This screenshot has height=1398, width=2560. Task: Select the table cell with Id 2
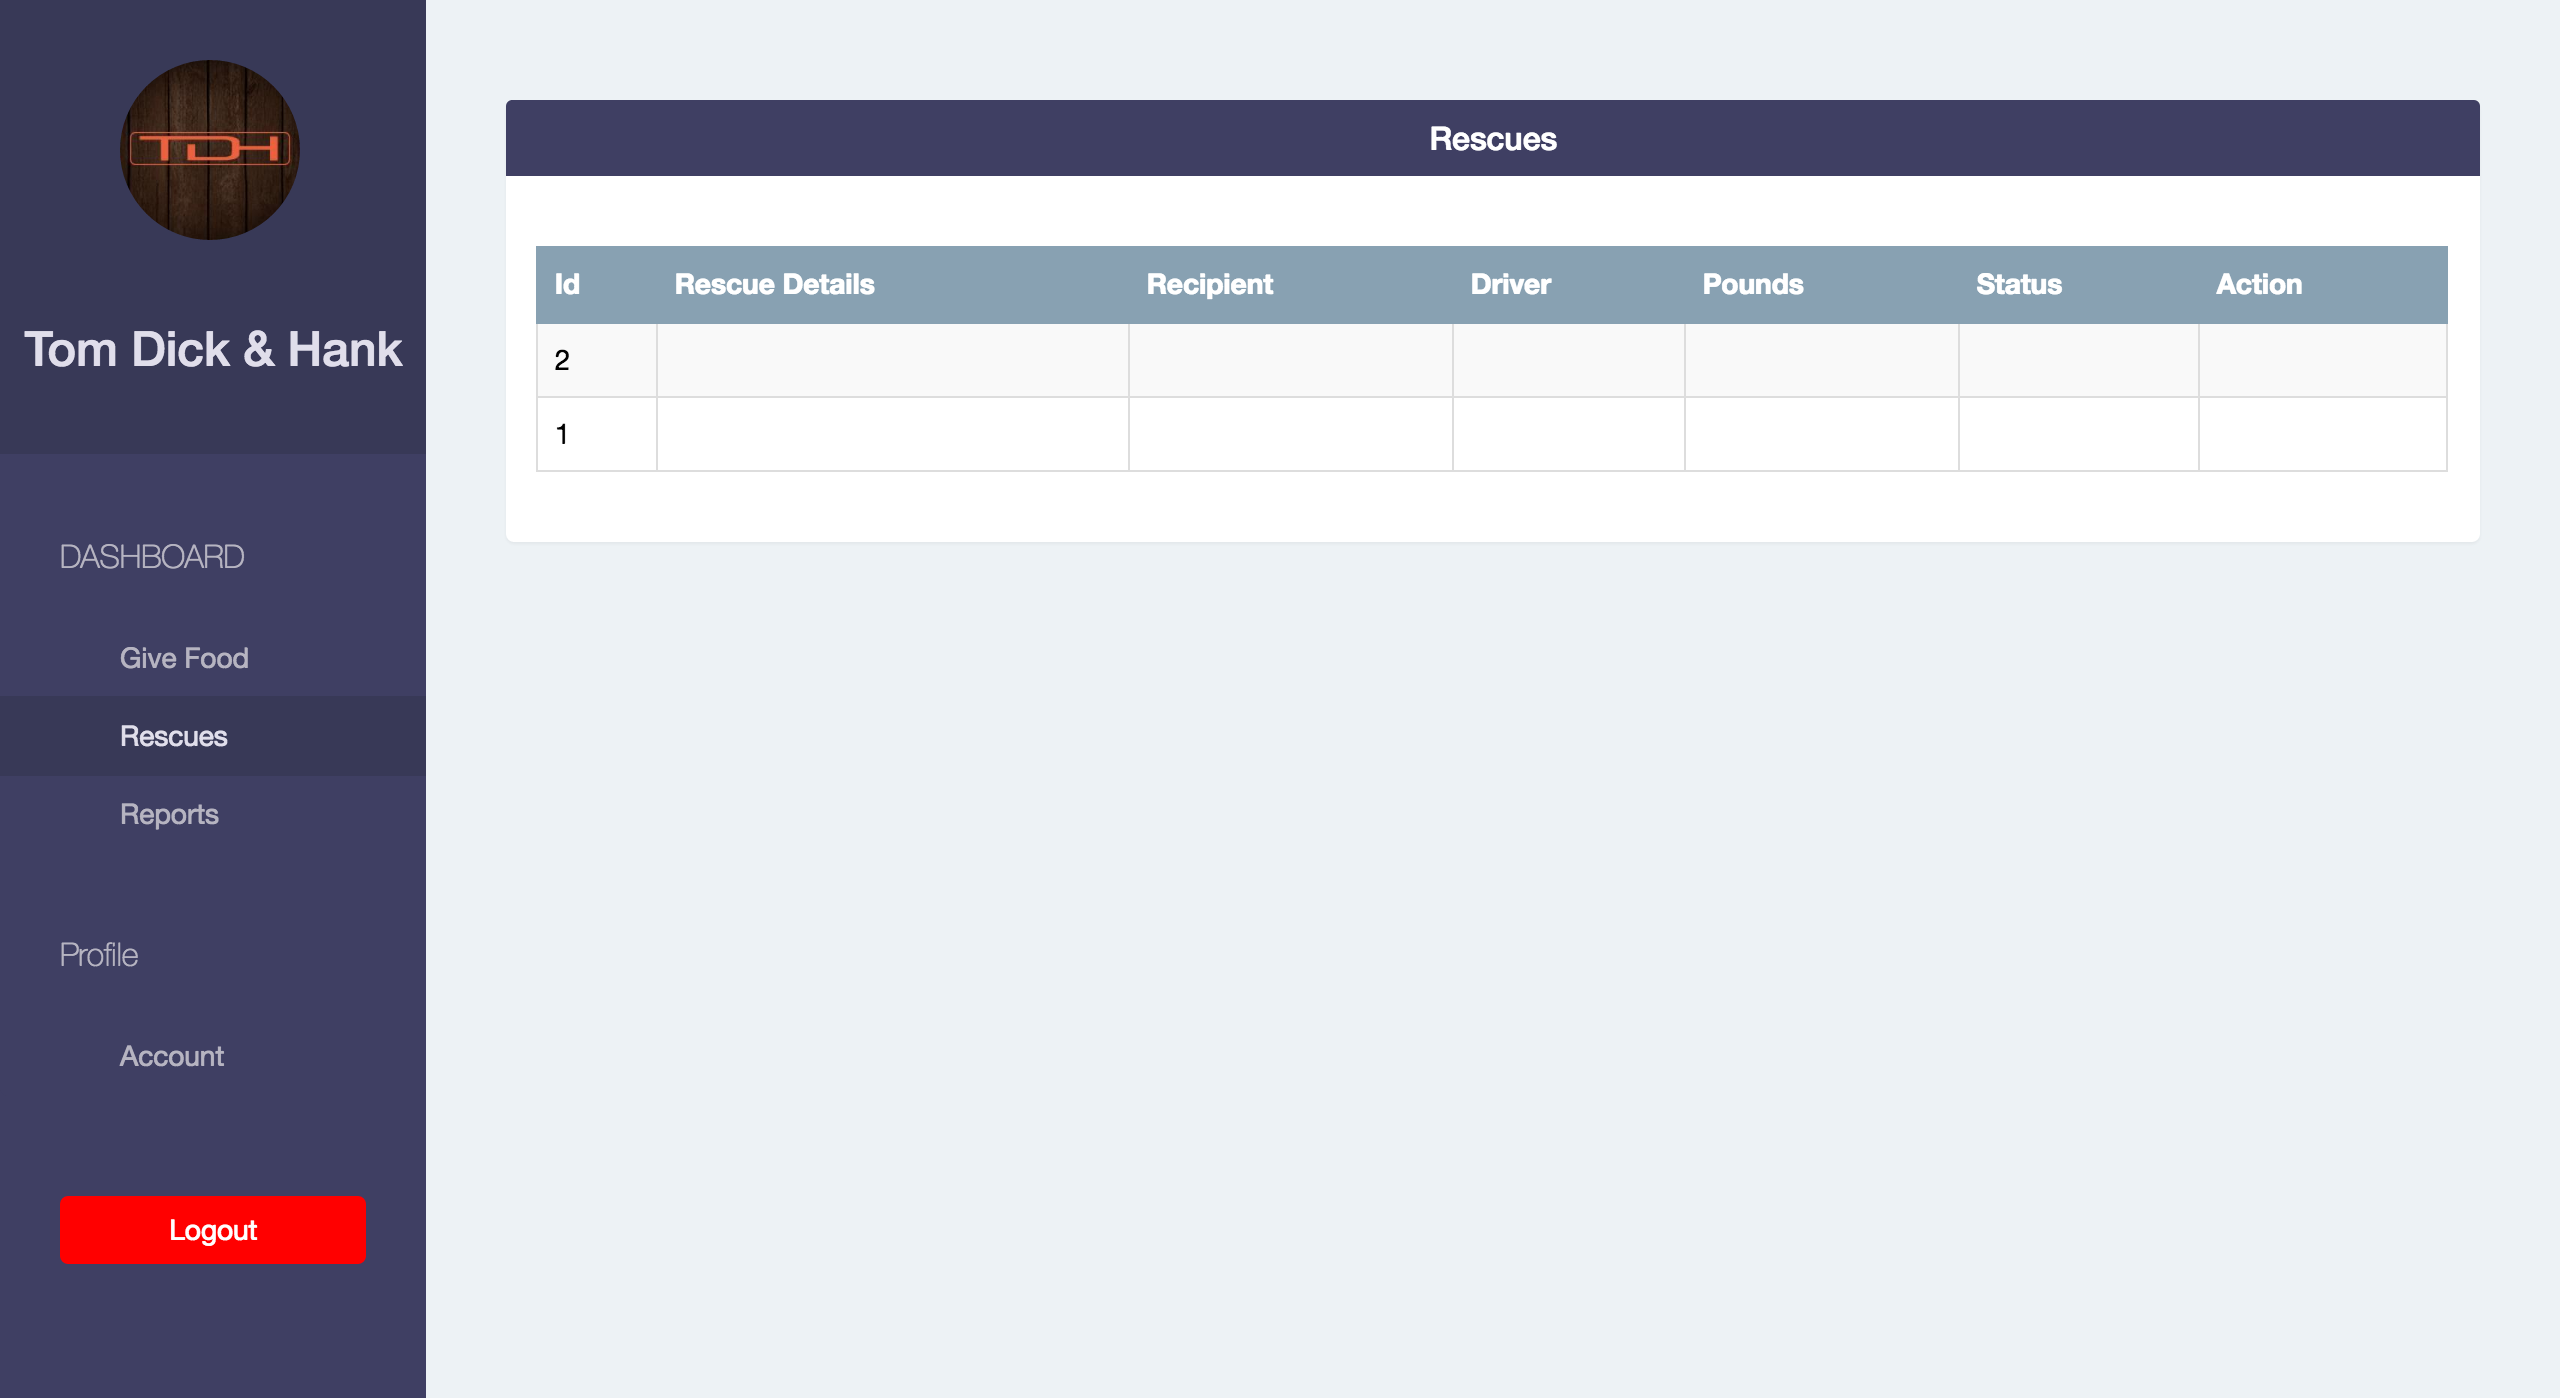(597, 360)
